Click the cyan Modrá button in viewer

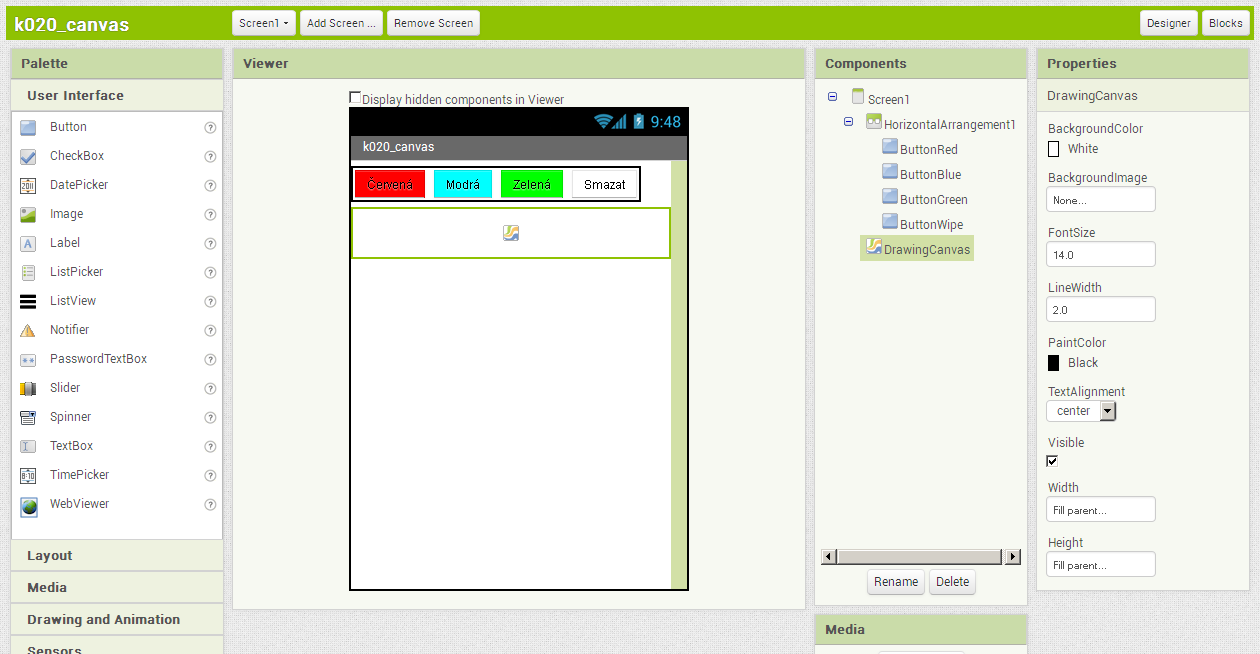[463, 184]
